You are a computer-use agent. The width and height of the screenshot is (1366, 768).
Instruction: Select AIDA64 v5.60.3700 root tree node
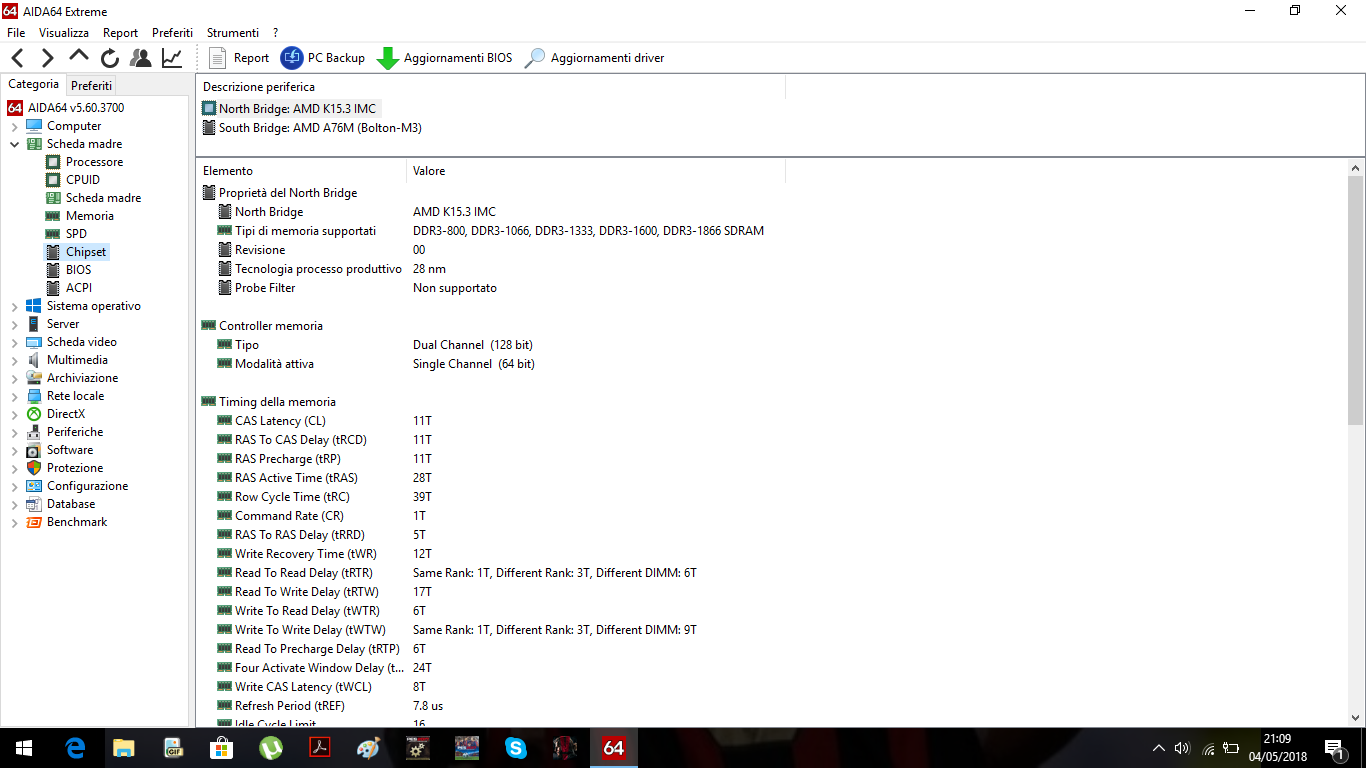pyautogui.click(x=66, y=108)
